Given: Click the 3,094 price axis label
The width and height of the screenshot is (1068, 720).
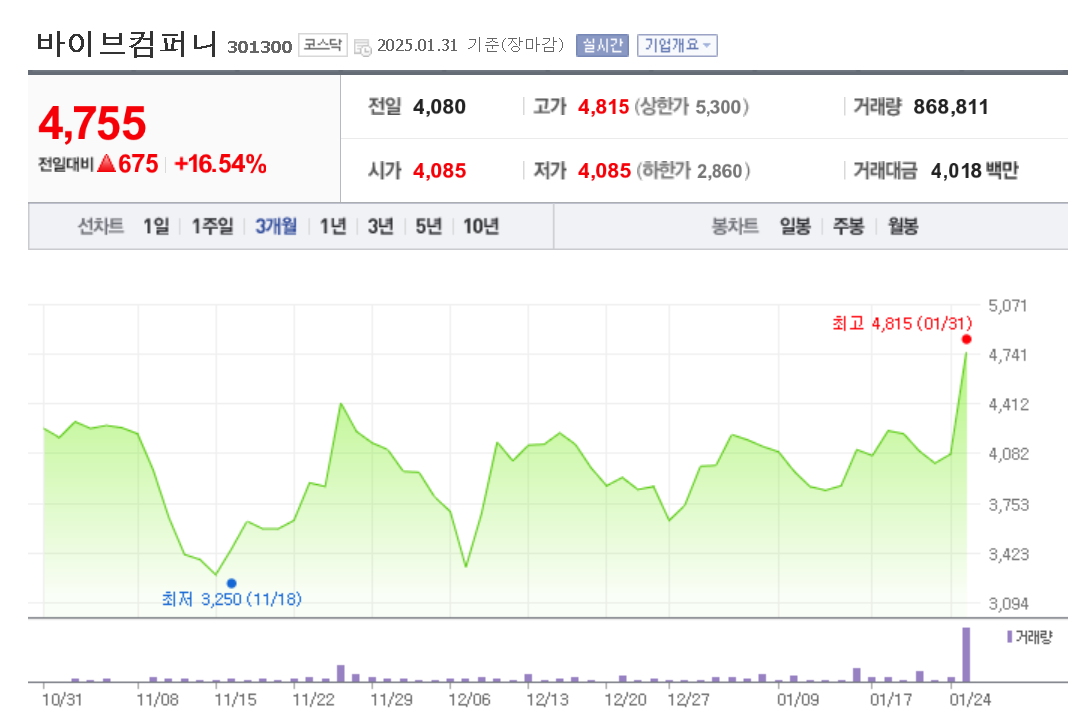Looking at the screenshot, I should (x=1008, y=604).
